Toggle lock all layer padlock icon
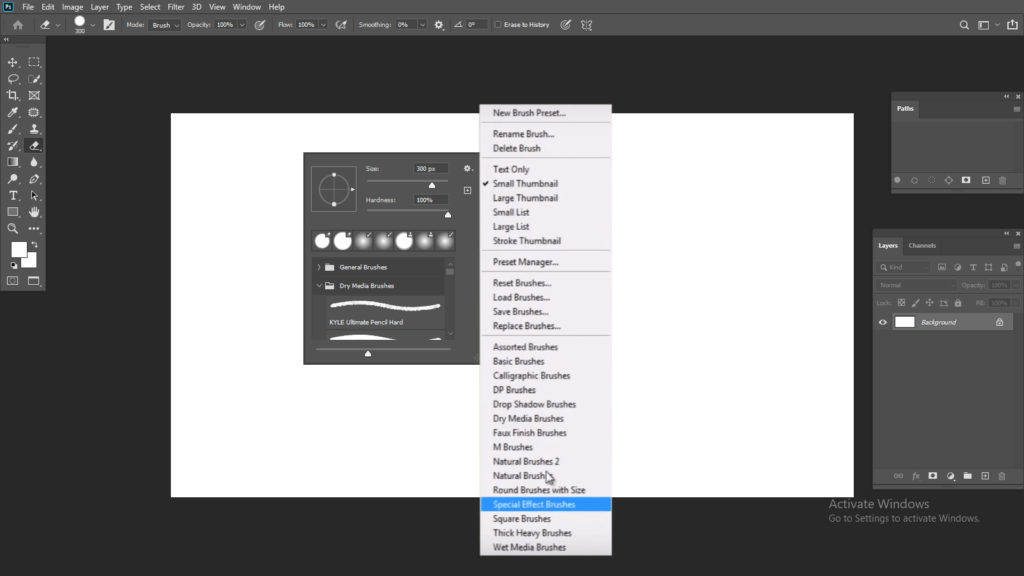This screenshot has height=576, width=1024. [x=958, y=303]
